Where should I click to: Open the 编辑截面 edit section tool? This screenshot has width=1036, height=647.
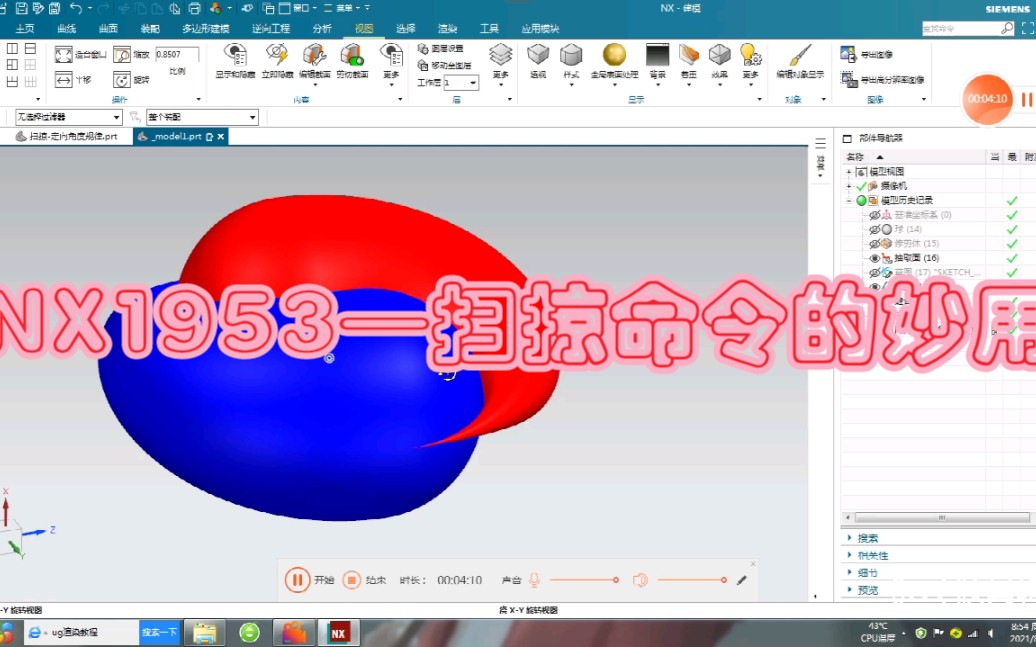point(315,60)
